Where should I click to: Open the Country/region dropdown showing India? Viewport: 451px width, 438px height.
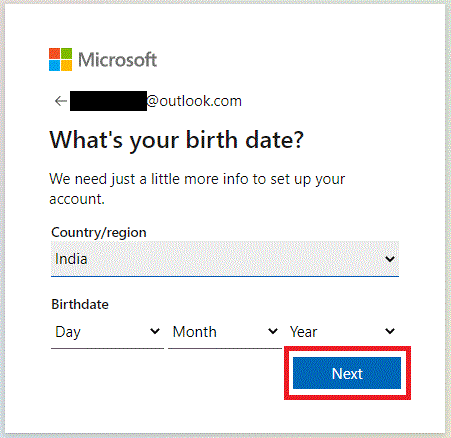[225, 259]
